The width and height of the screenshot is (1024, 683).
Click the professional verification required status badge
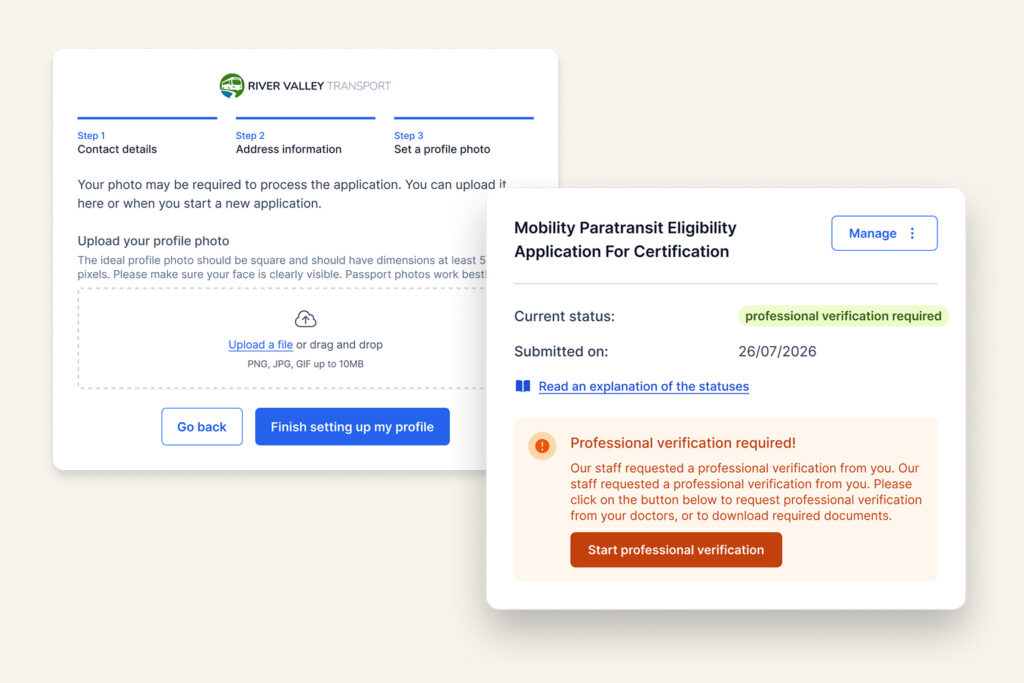point(843,316)
